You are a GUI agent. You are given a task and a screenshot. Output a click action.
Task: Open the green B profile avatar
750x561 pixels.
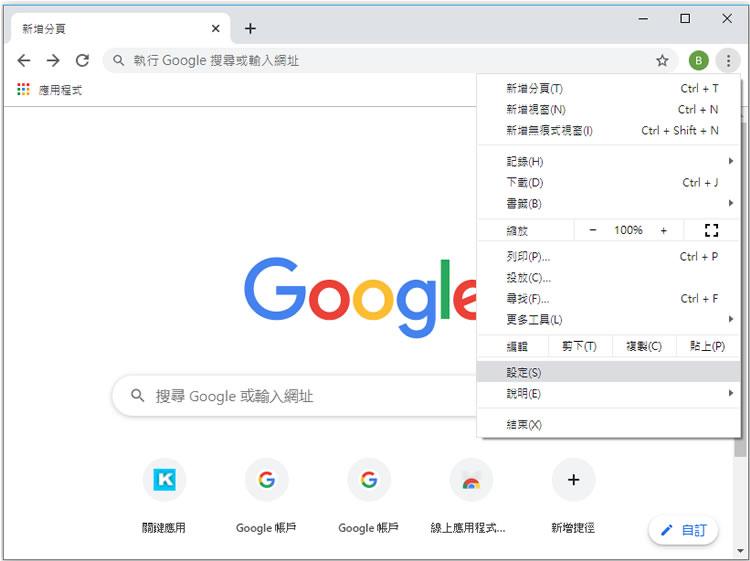point(698,60)
